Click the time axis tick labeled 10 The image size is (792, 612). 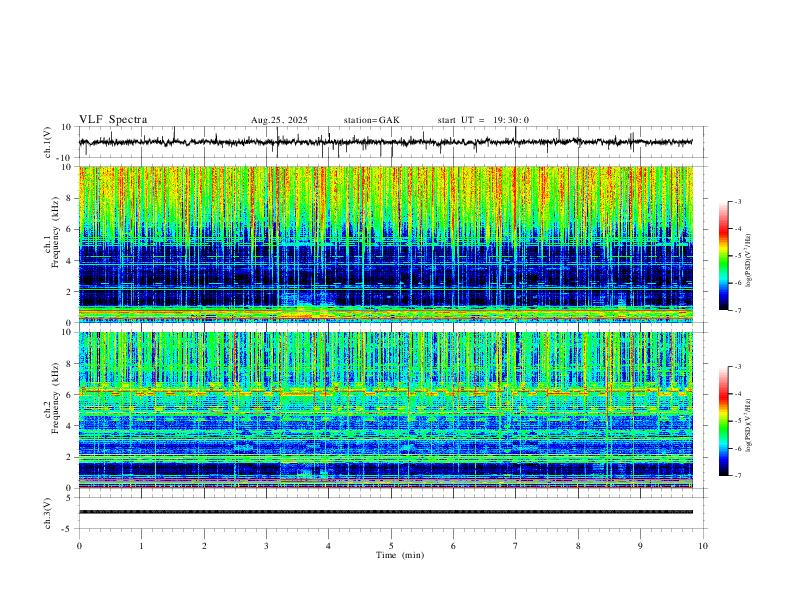703,546
